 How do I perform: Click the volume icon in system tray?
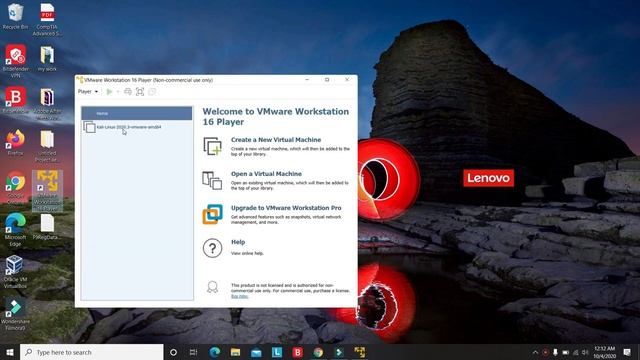click(585, 352)
